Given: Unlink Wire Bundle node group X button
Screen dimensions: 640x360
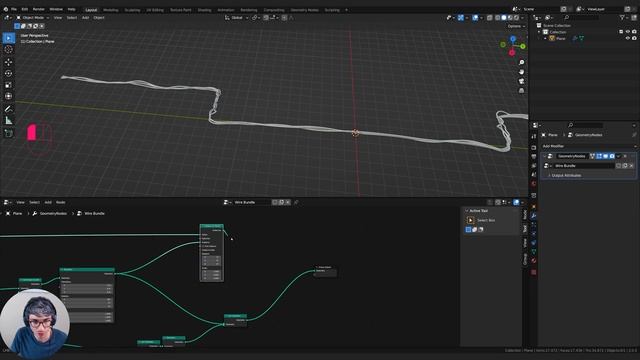Looking at the screenshot, I should (x=288, y=202).
